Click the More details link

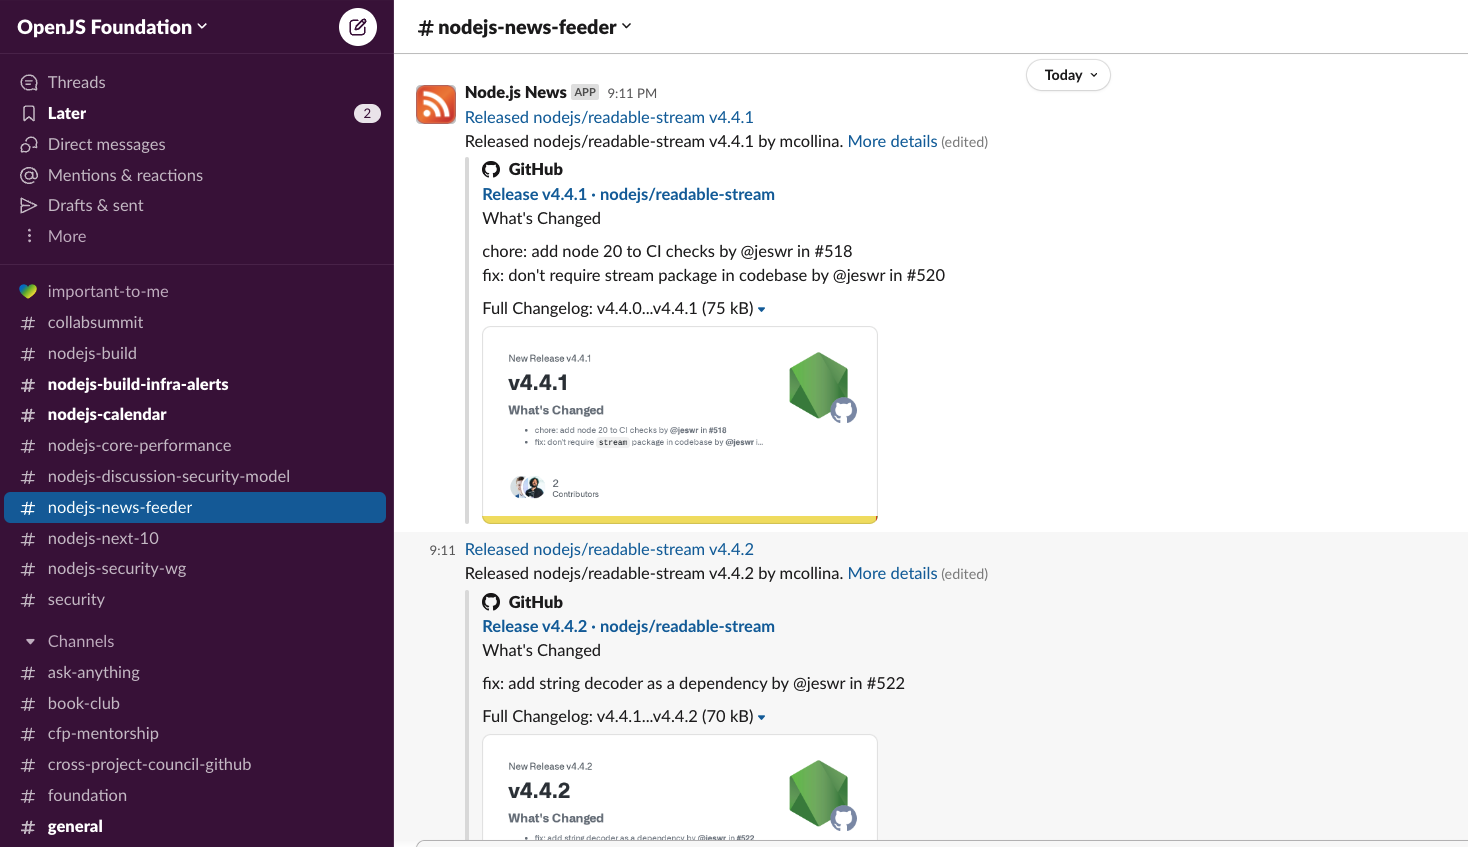[891, 141]
